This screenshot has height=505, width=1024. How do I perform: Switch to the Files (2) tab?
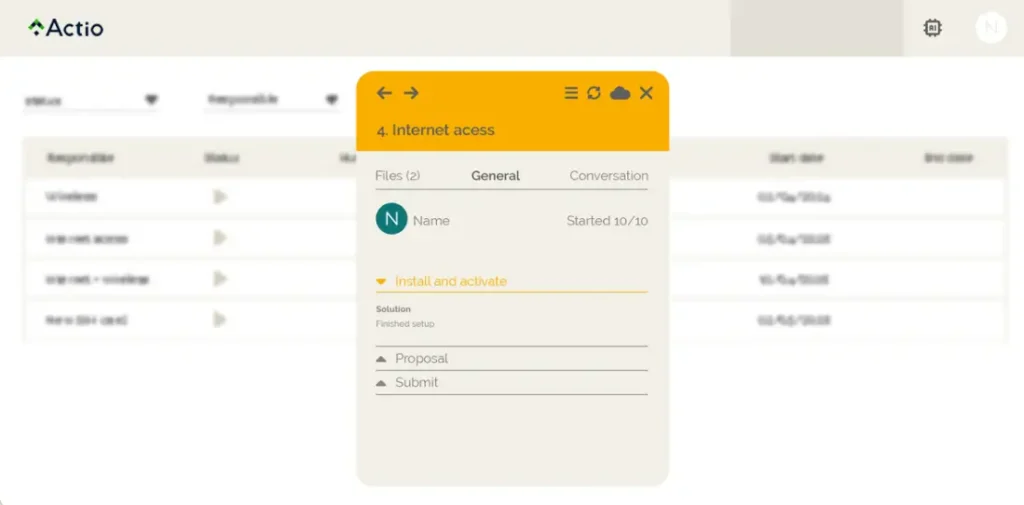pyautogui.click(x=397, y=175)
